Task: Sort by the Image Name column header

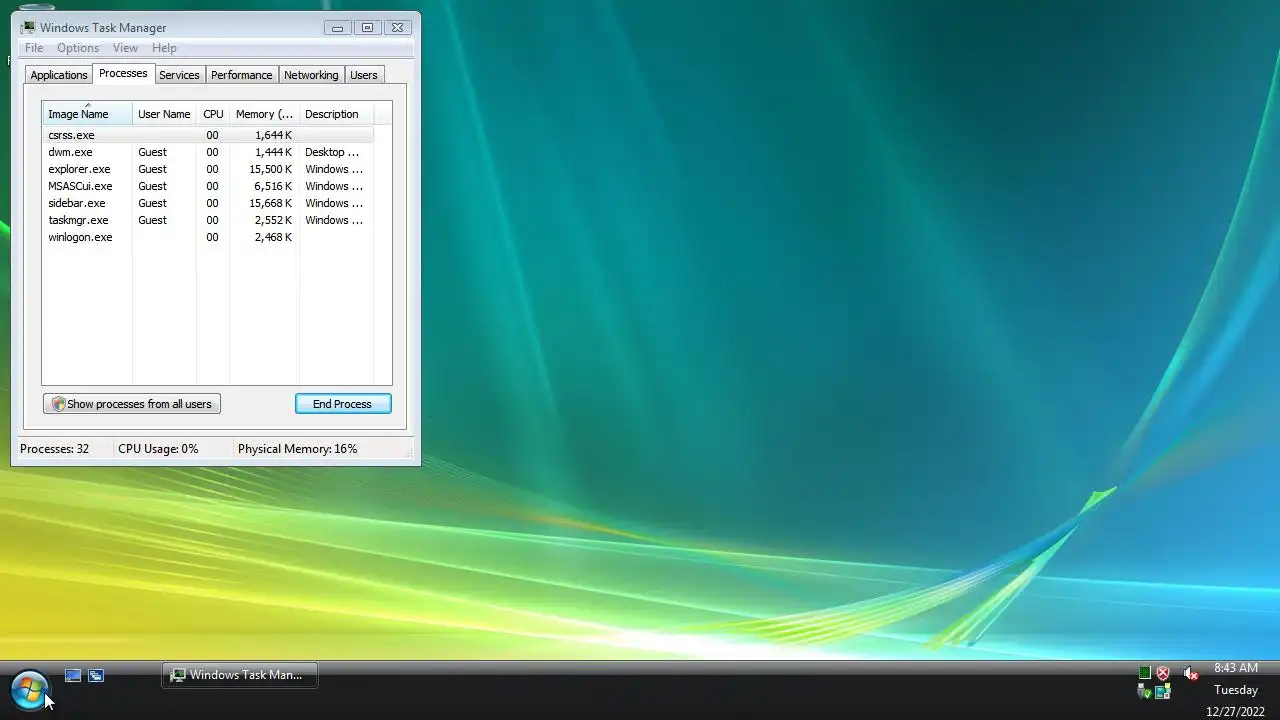Action: tap(87, 114)
